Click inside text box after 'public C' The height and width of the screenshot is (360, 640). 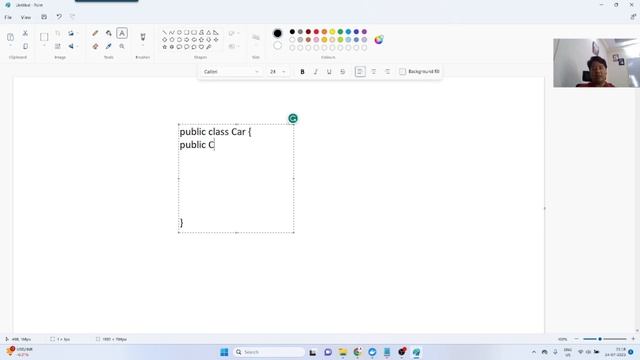point(216,145)
